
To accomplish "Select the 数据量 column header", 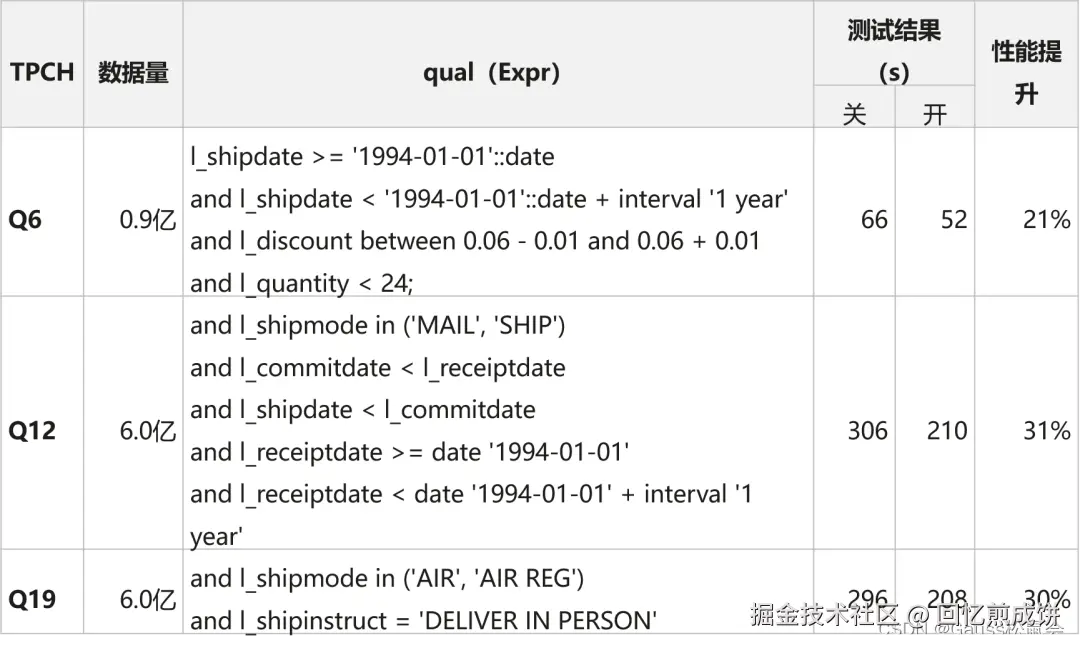I will (133, 72).
